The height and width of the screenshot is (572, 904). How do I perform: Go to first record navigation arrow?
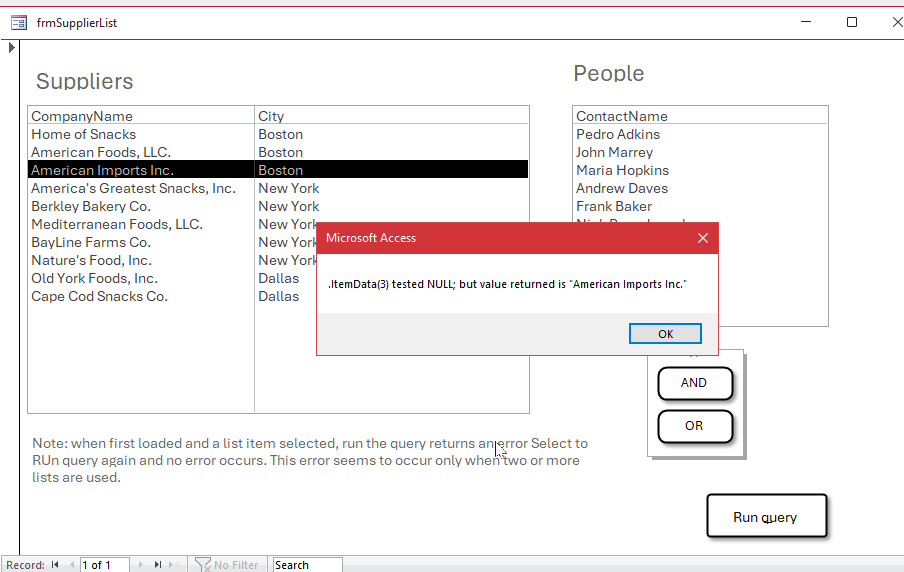tap(56, 565)
